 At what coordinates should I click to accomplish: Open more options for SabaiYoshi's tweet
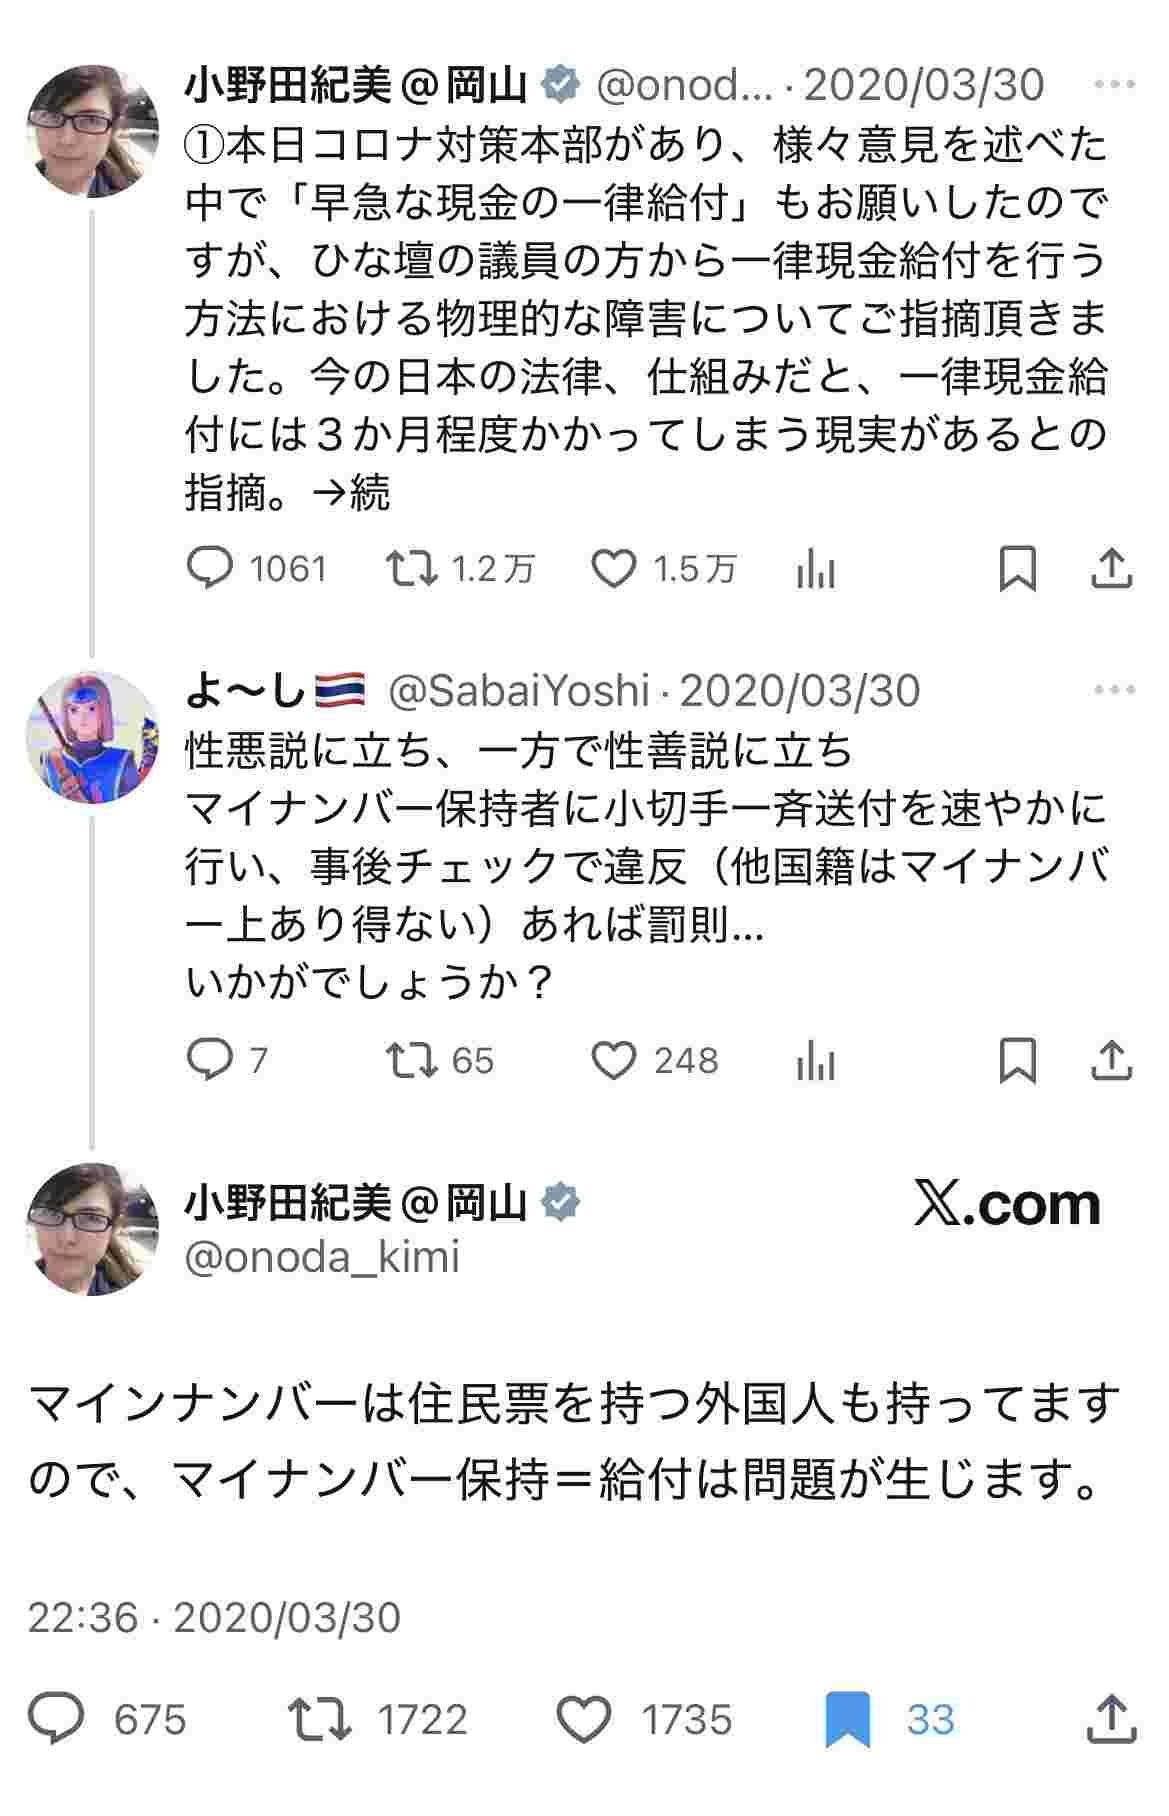1114,691
